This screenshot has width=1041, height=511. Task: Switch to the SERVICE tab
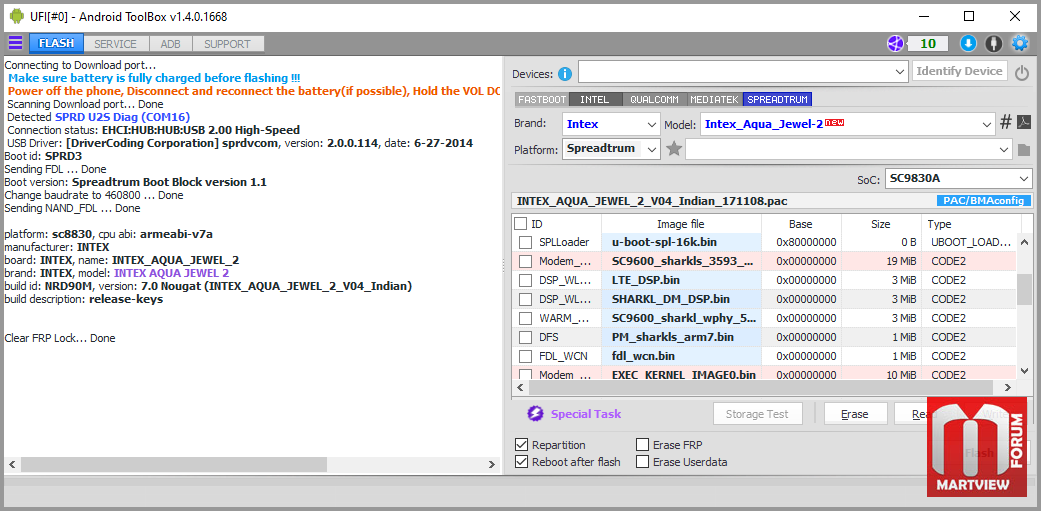pos(115,44)
